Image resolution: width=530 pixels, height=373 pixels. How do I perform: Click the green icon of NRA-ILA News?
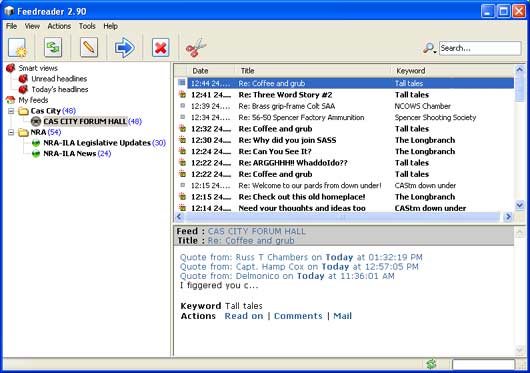click(x=36, y=154)
